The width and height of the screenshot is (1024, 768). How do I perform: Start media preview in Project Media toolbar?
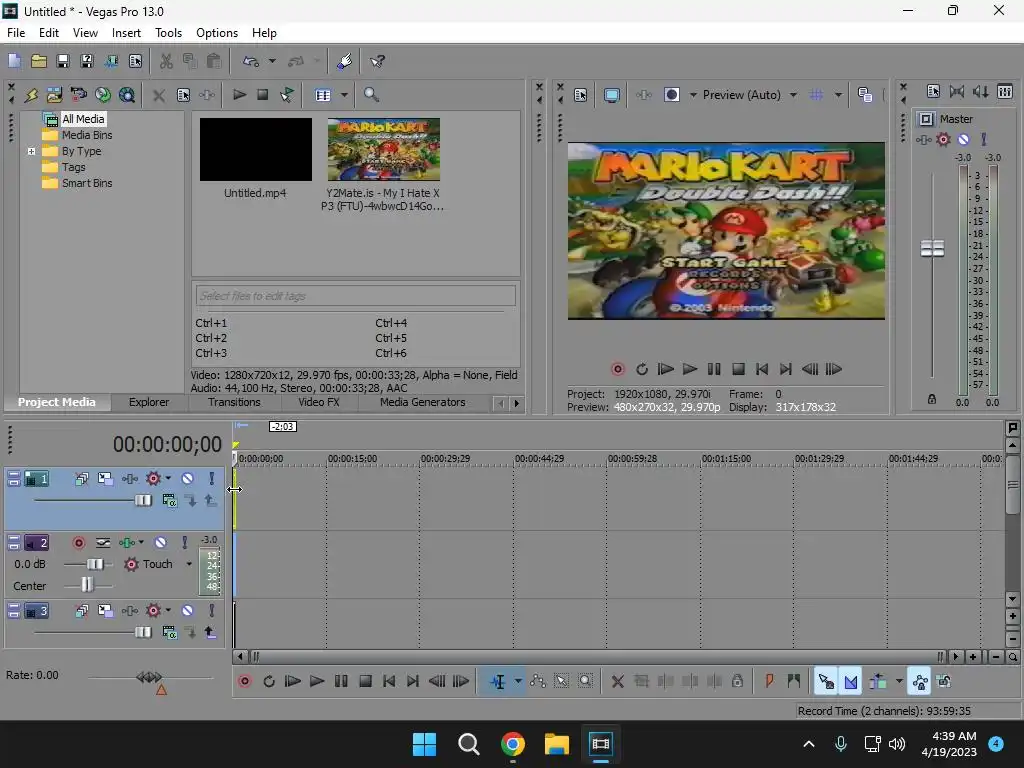[240, 95]
